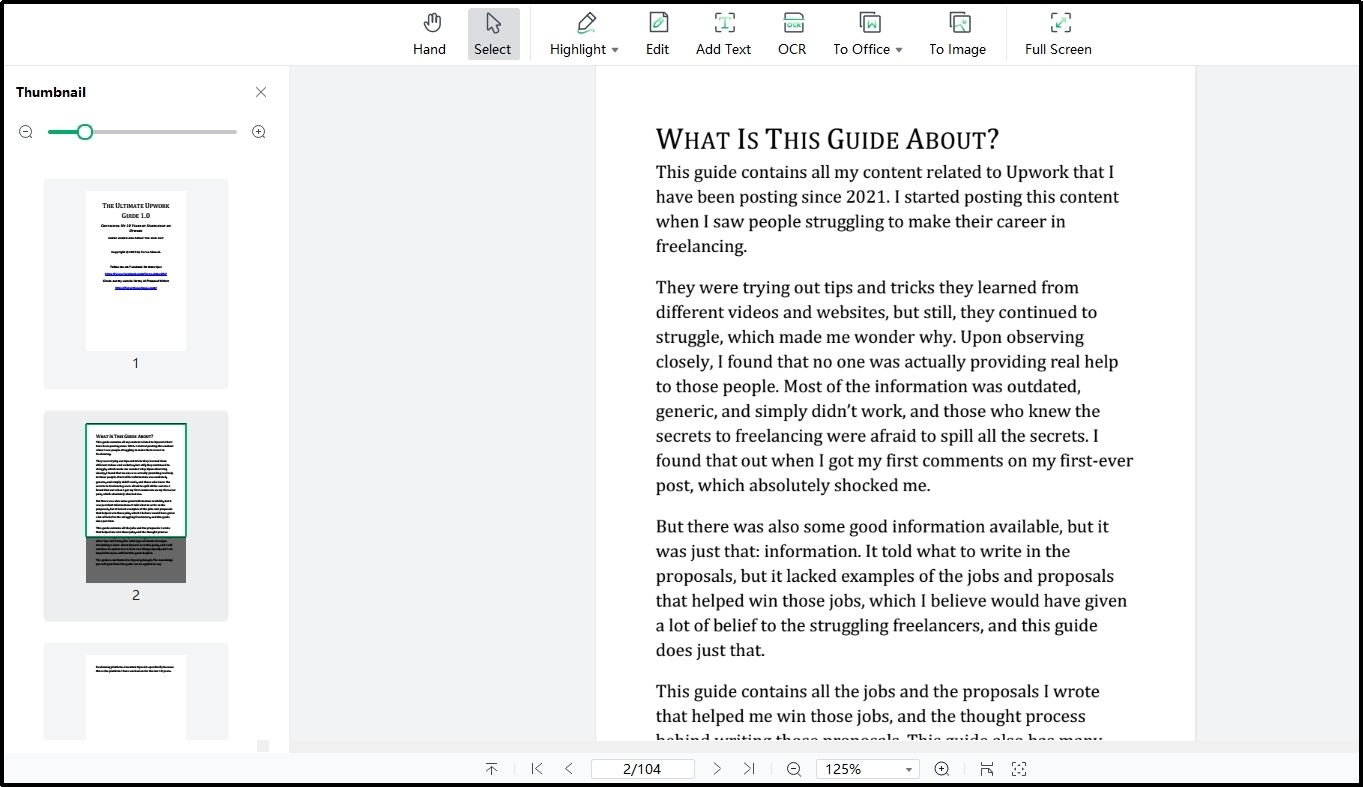The width and height of the screenshot is (1363, 787).
Task: Open the third page thumbnail
Action: (x=136, y=697)
